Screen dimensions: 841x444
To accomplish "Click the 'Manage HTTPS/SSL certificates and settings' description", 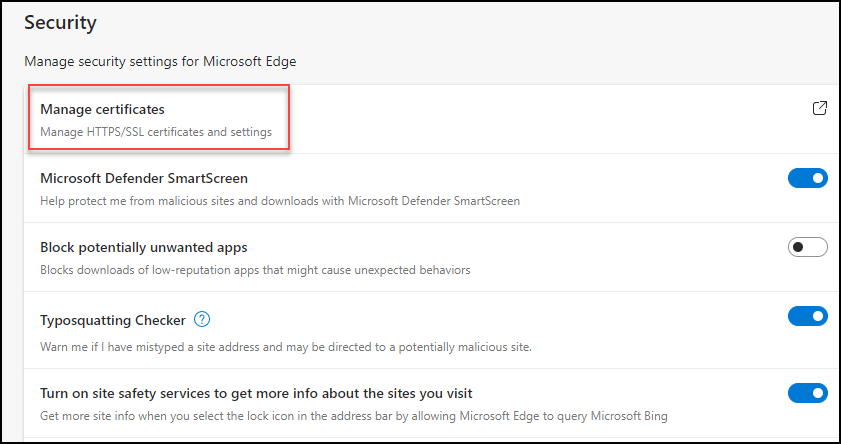I will pyautogui.click(x=155, y=131).
